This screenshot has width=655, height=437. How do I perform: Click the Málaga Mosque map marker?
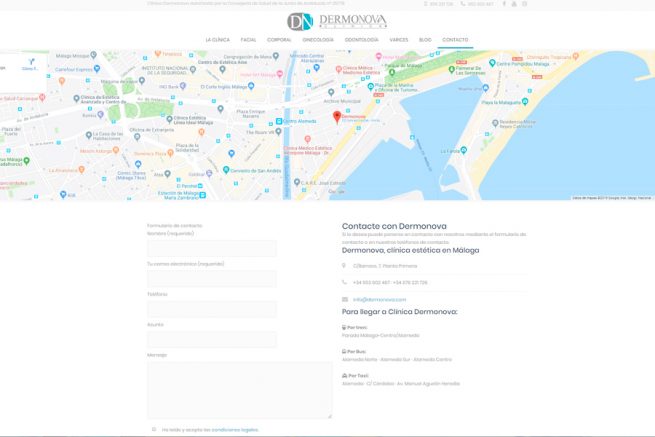[x=94, y=55]
